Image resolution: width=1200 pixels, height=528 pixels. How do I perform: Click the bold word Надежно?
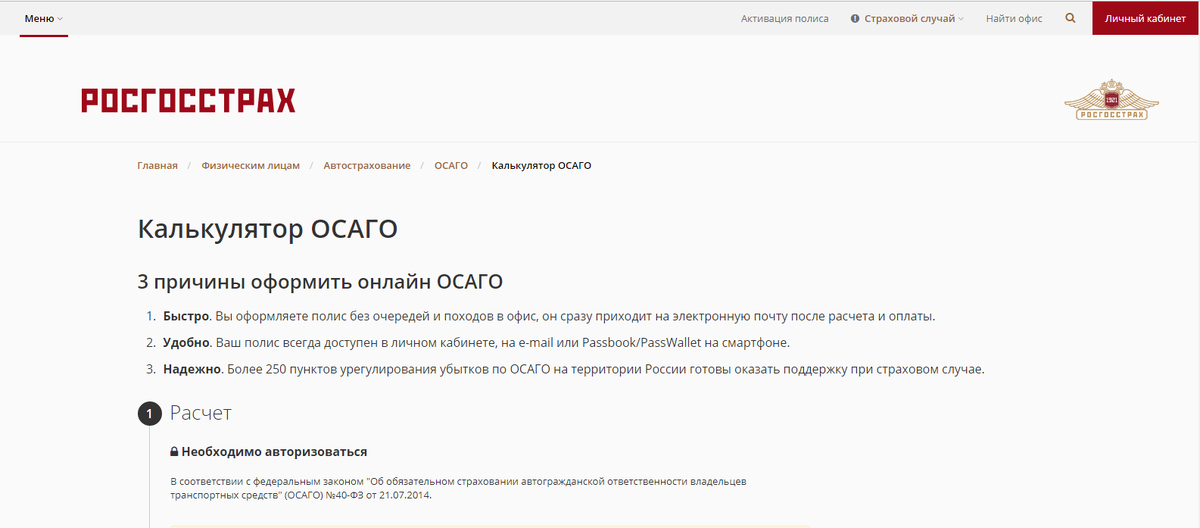192,369
